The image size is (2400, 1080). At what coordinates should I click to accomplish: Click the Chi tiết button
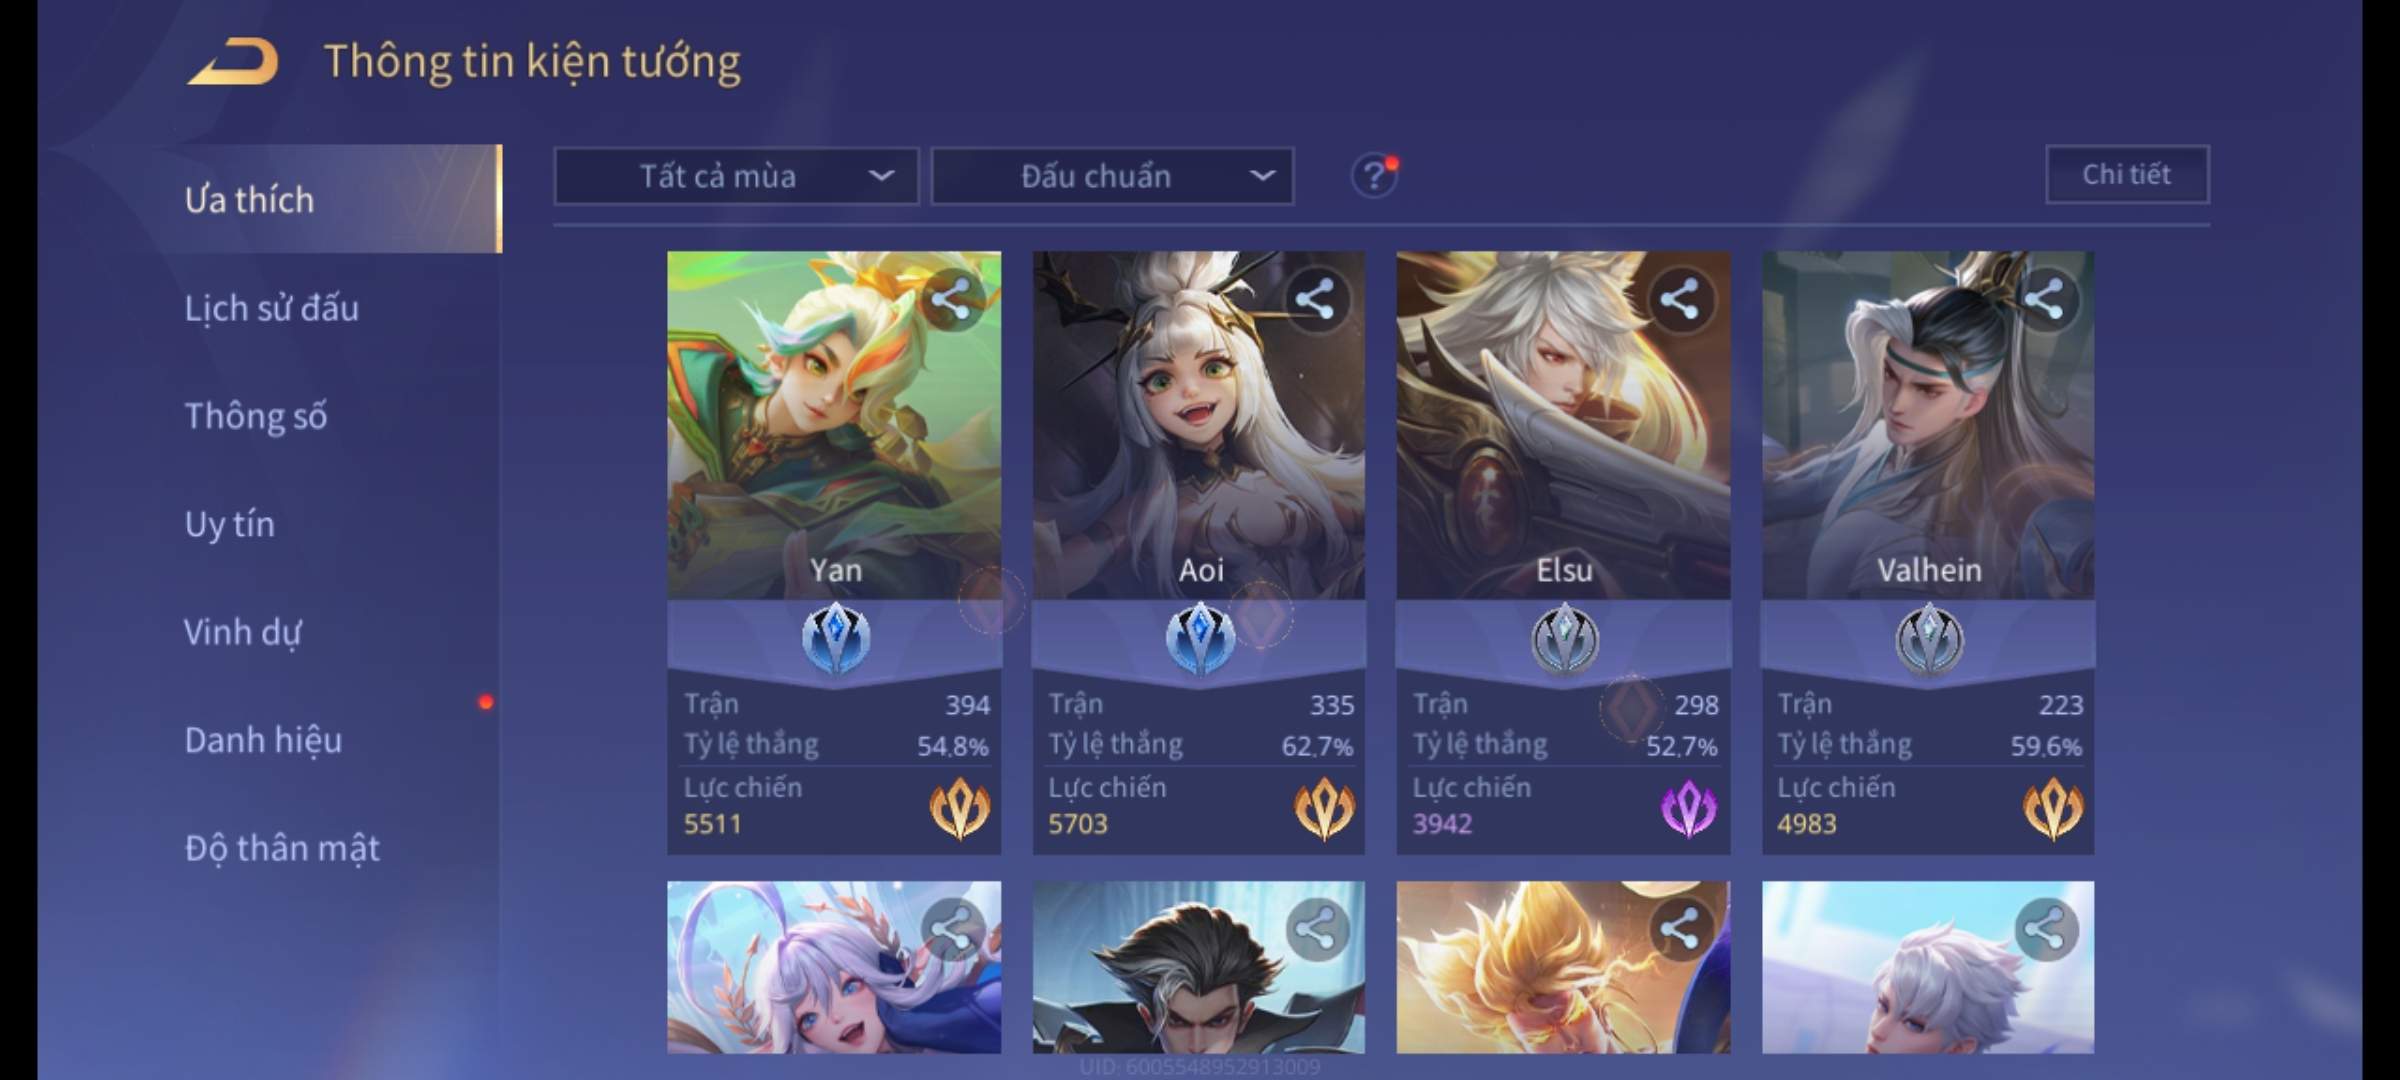pyautogui.click(x=2127, y=175)
